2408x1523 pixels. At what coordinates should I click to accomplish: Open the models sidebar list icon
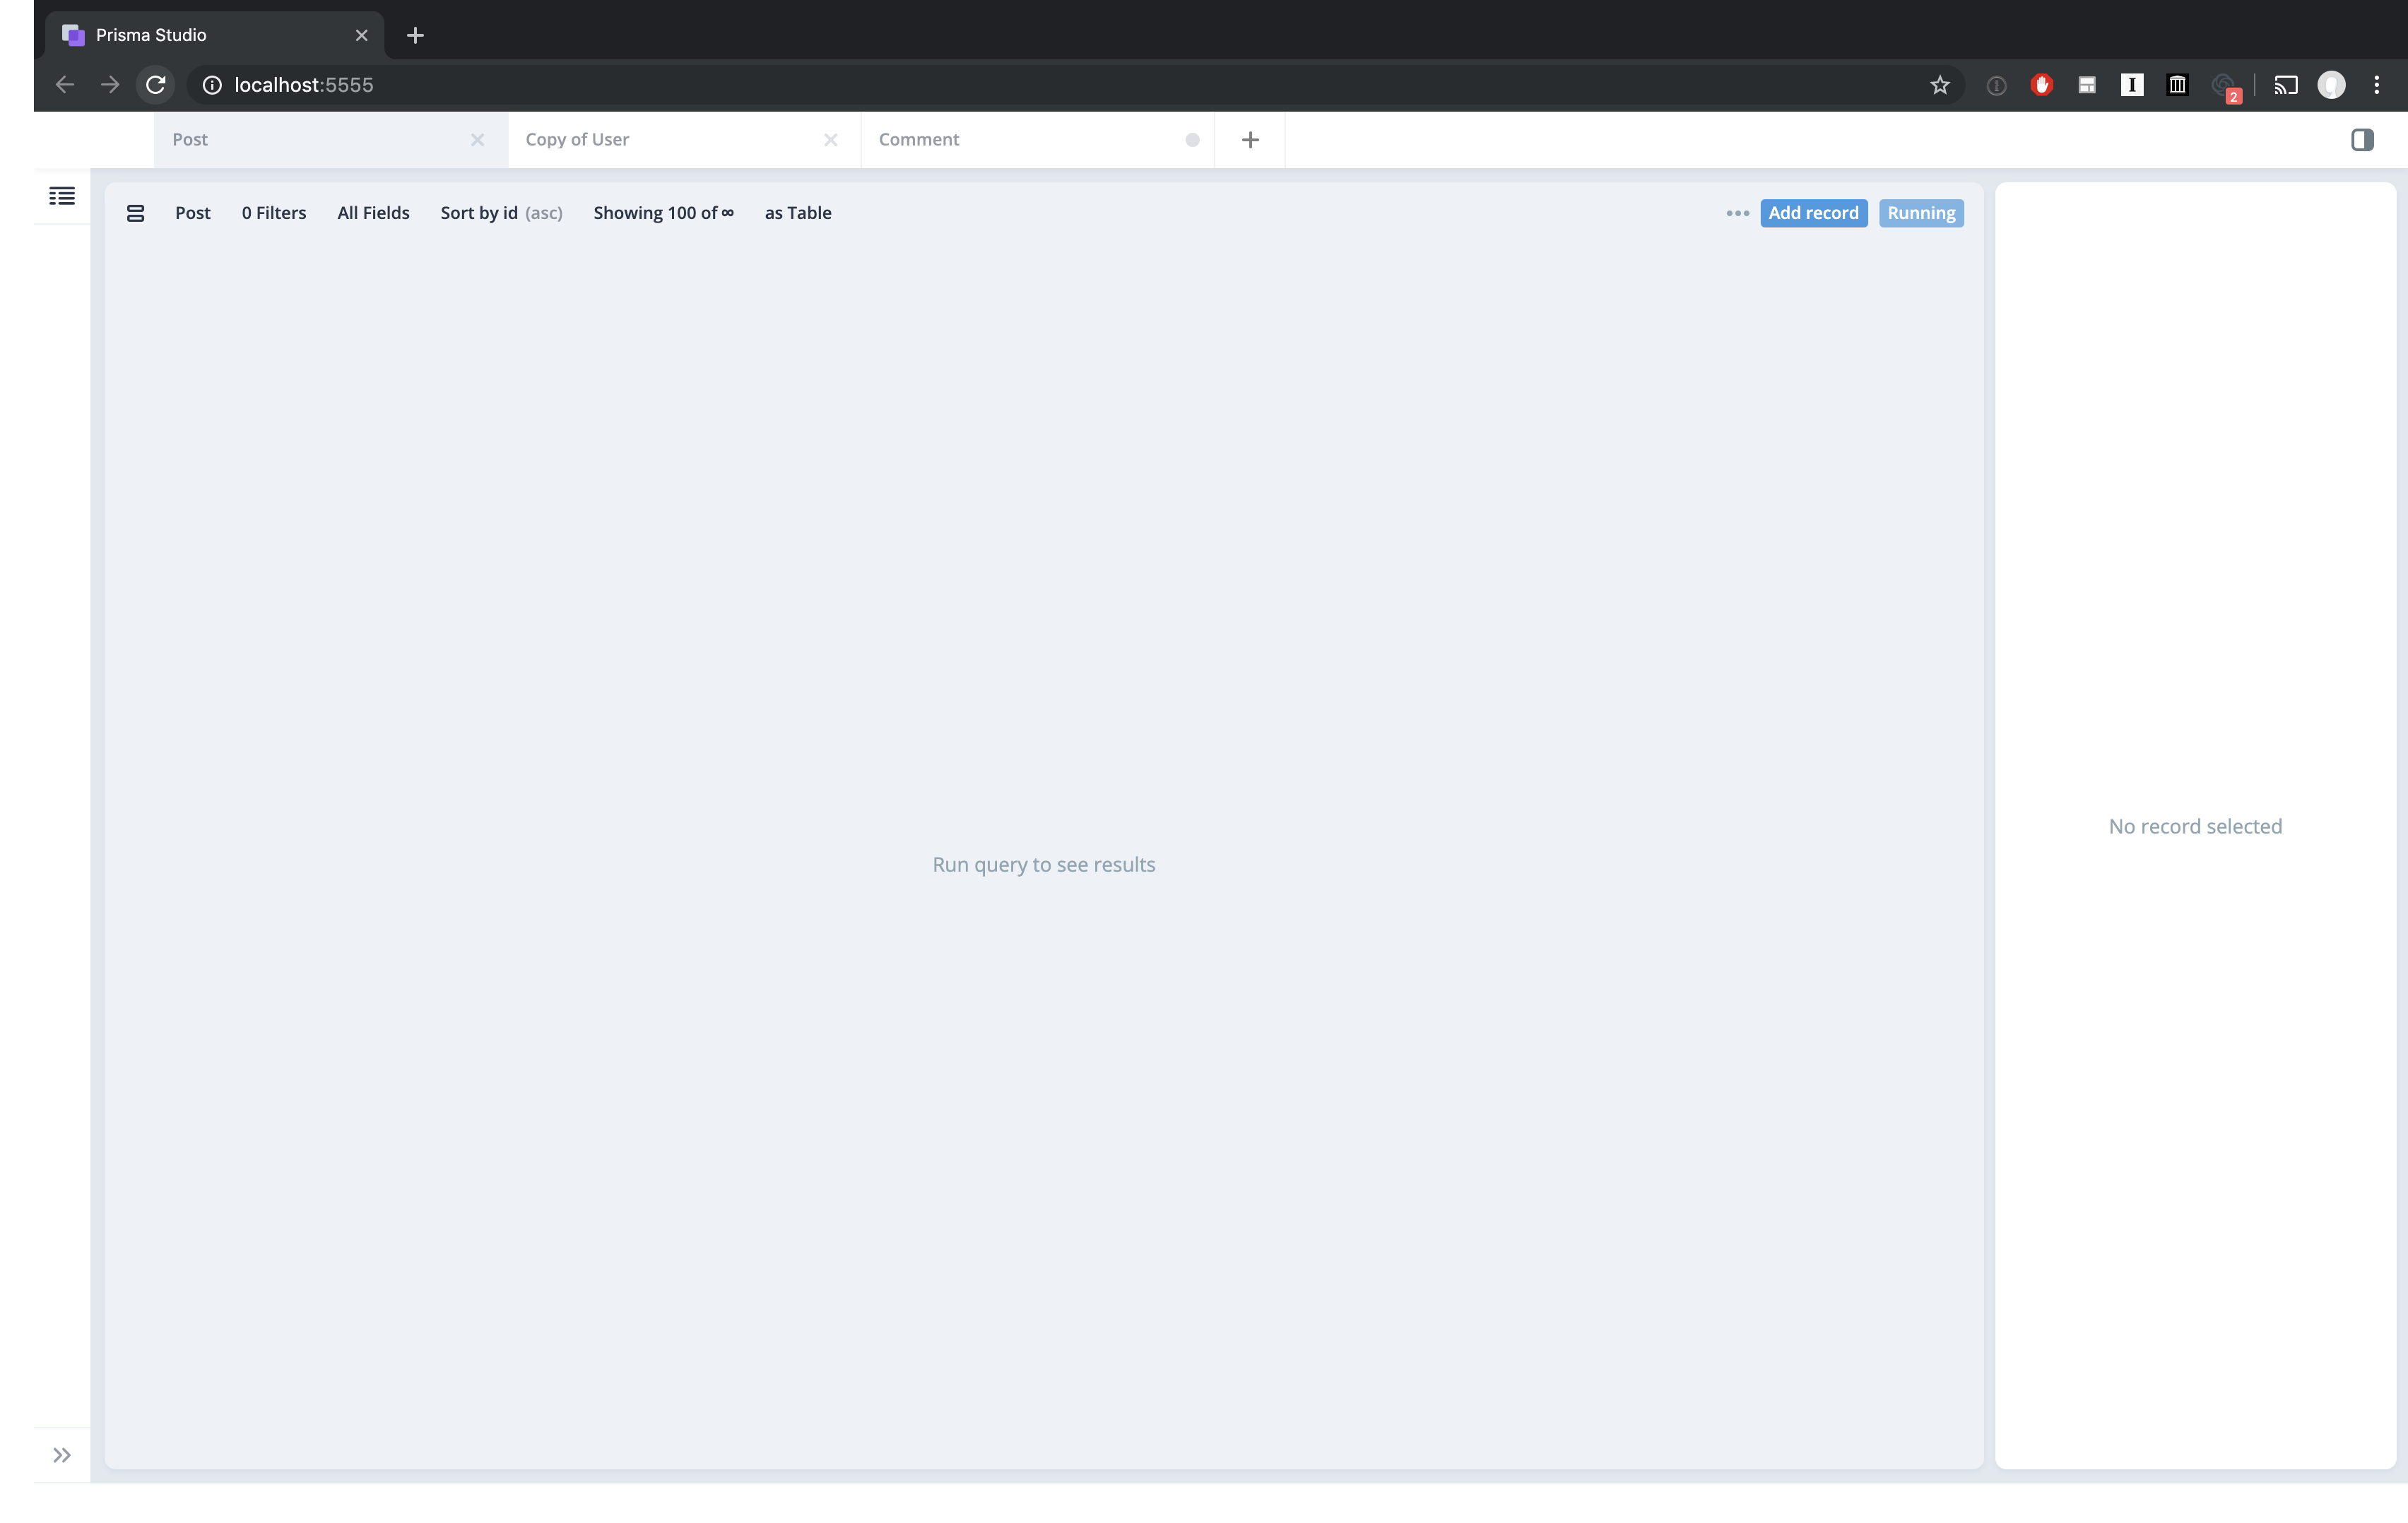[62, 196]
